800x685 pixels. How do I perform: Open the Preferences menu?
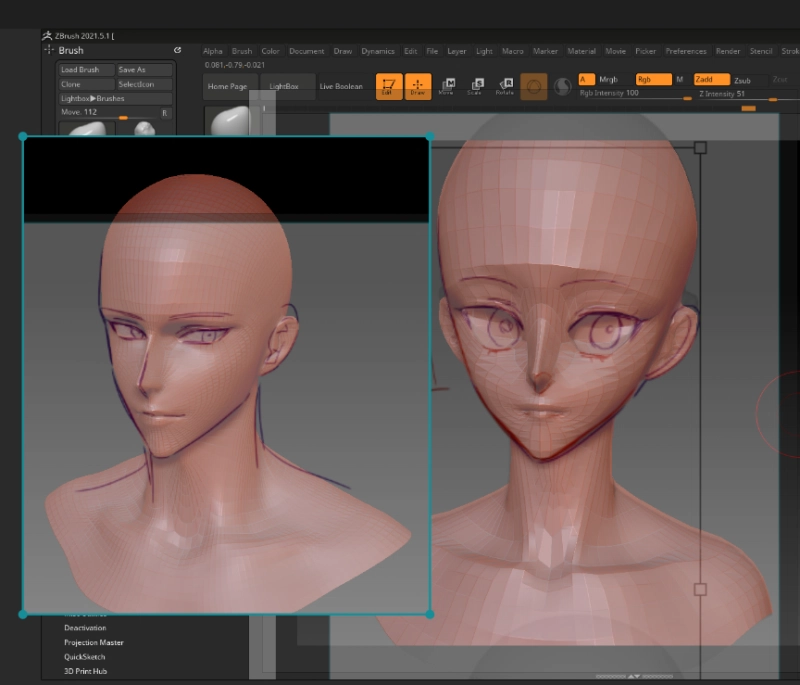(x=685, y=51)
